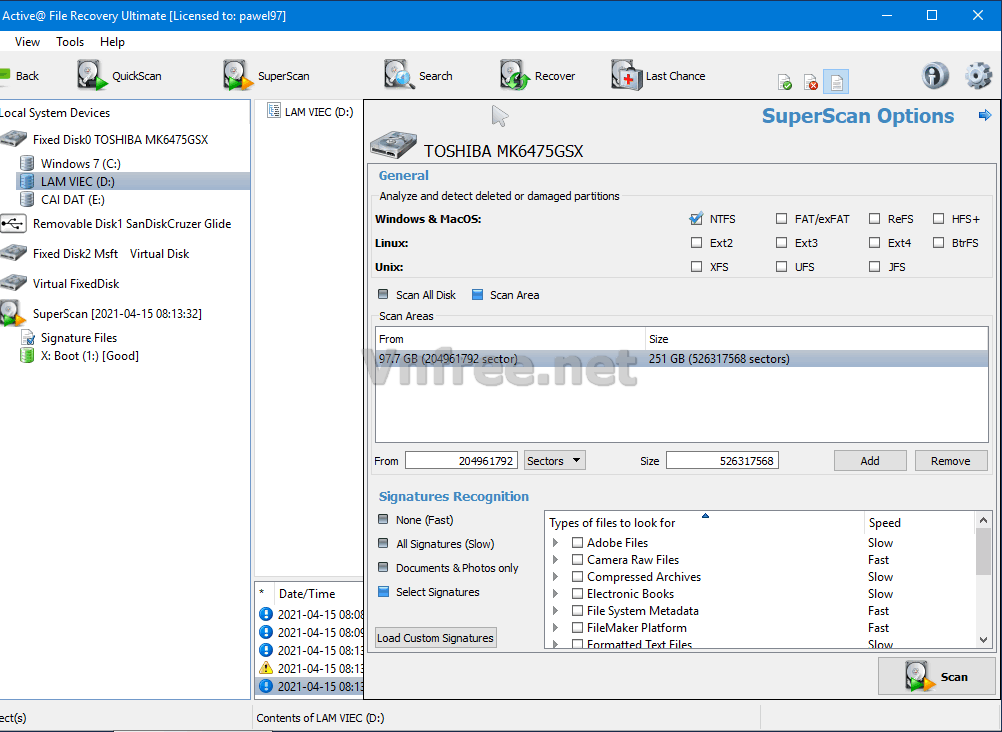
Task: Click the QuickScan toolbar icon
Action: (x=93, y=76)
